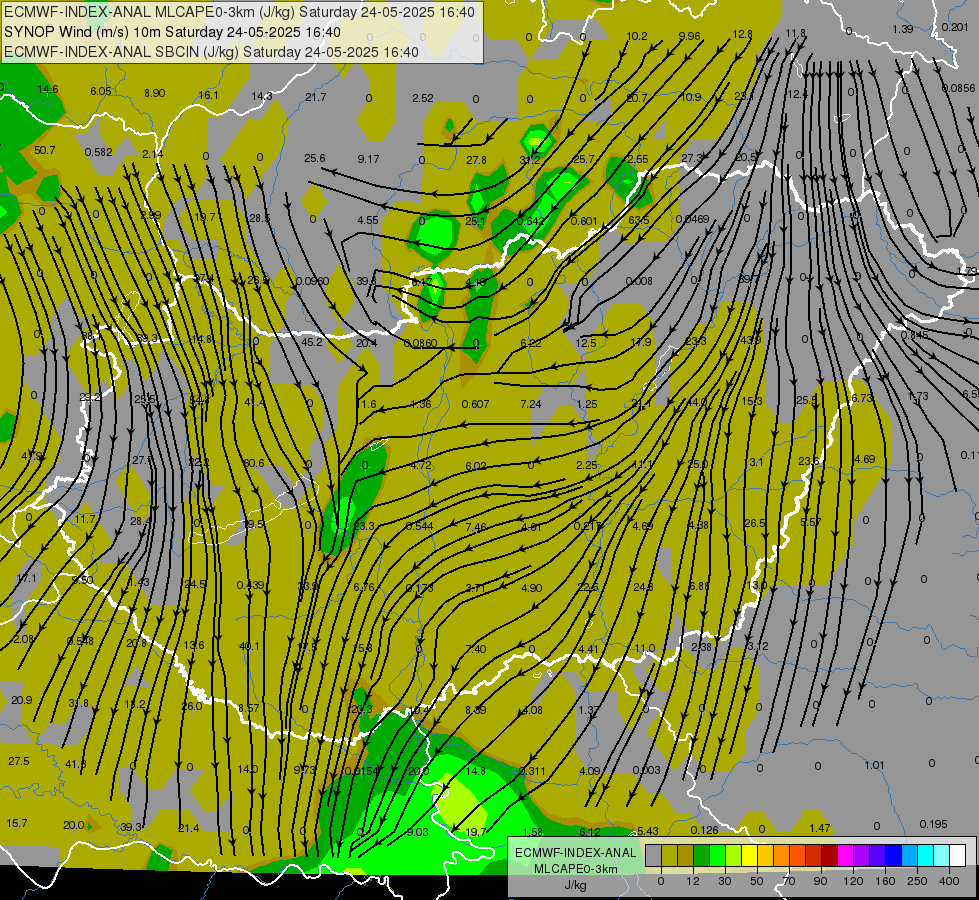Pick the magenta legend swatch
979x900 pixels.
click(845, 856)
